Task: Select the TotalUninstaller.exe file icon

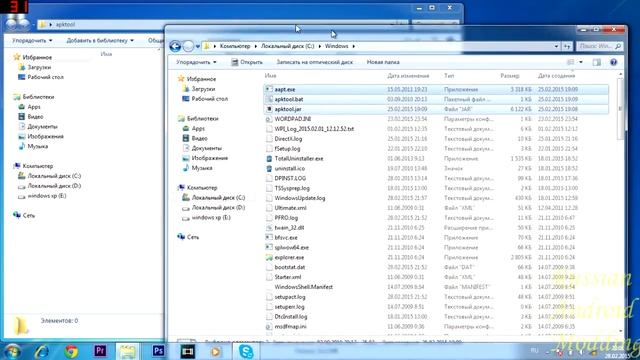Action: (269, 158)
